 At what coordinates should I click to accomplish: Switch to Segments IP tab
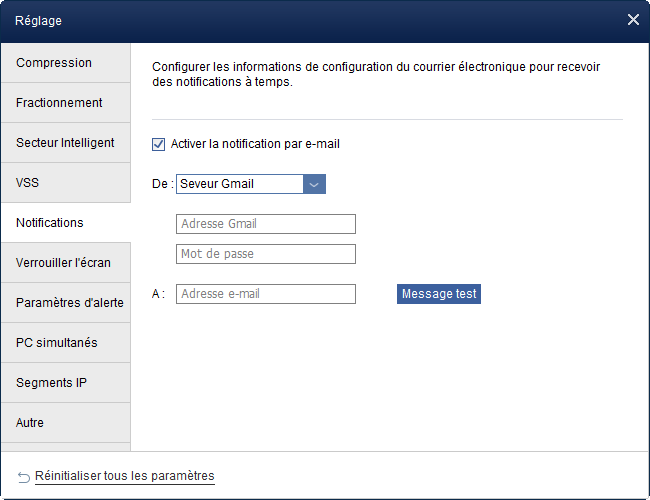pos(65,383)
